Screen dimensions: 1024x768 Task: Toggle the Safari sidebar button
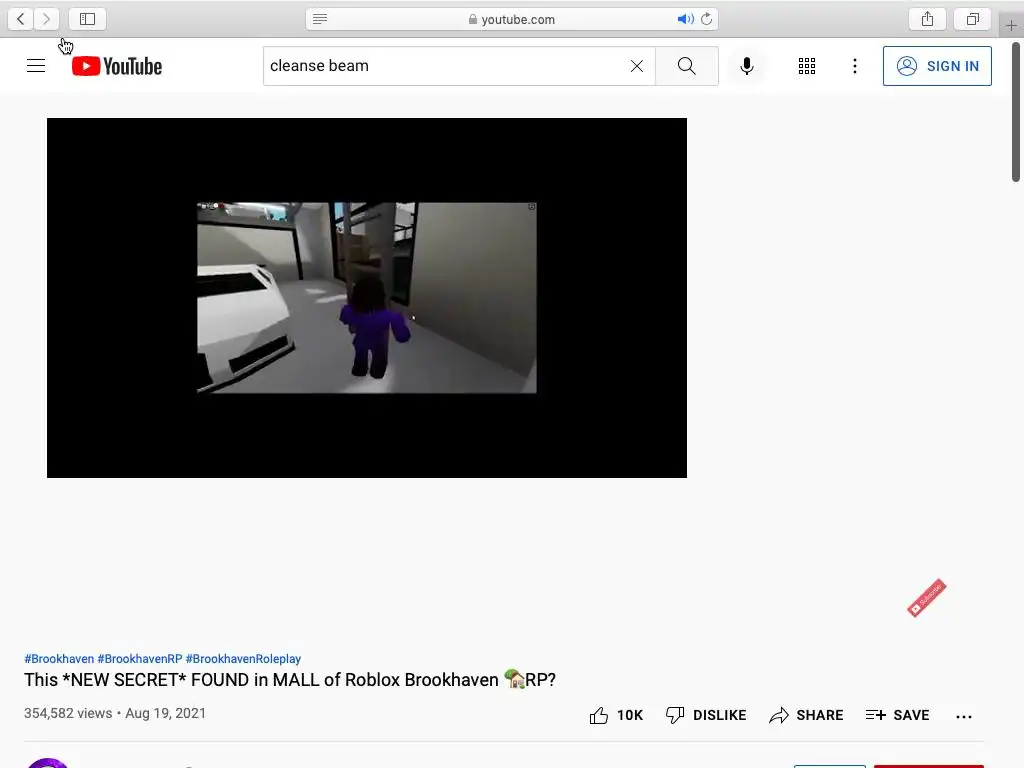[88, 19]
